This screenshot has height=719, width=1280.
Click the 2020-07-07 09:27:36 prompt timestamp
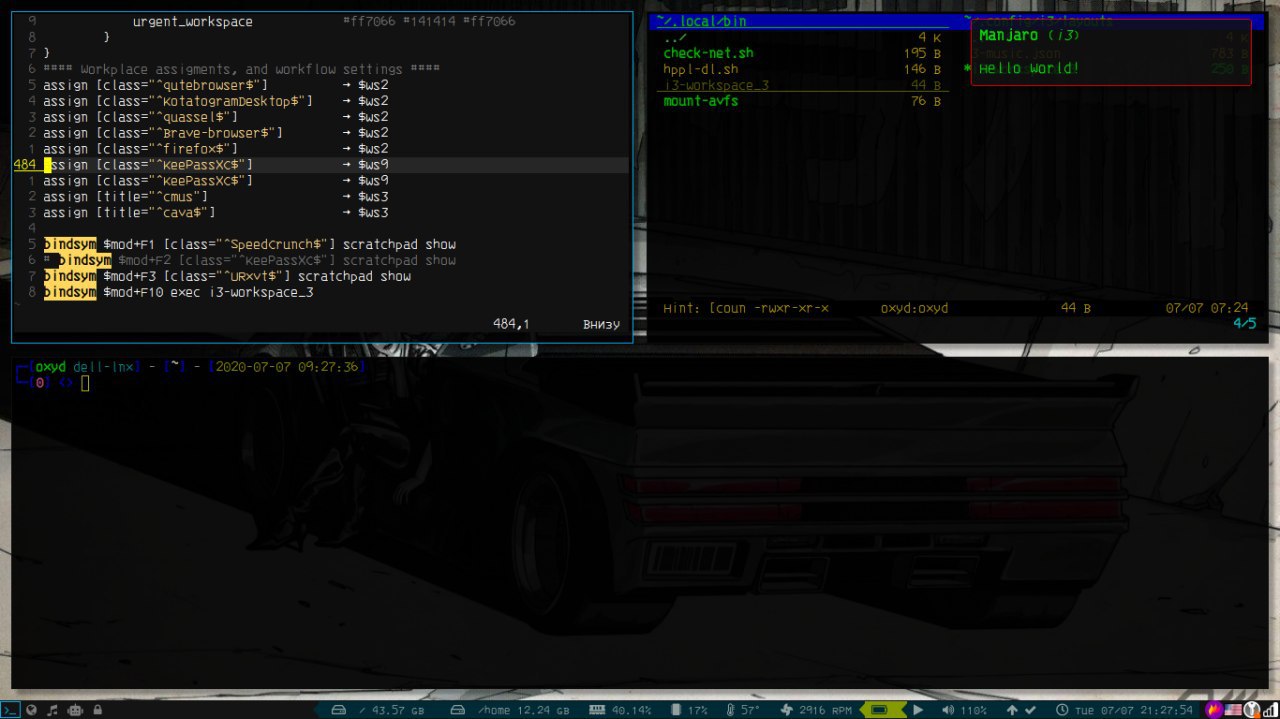click(287, 367)
